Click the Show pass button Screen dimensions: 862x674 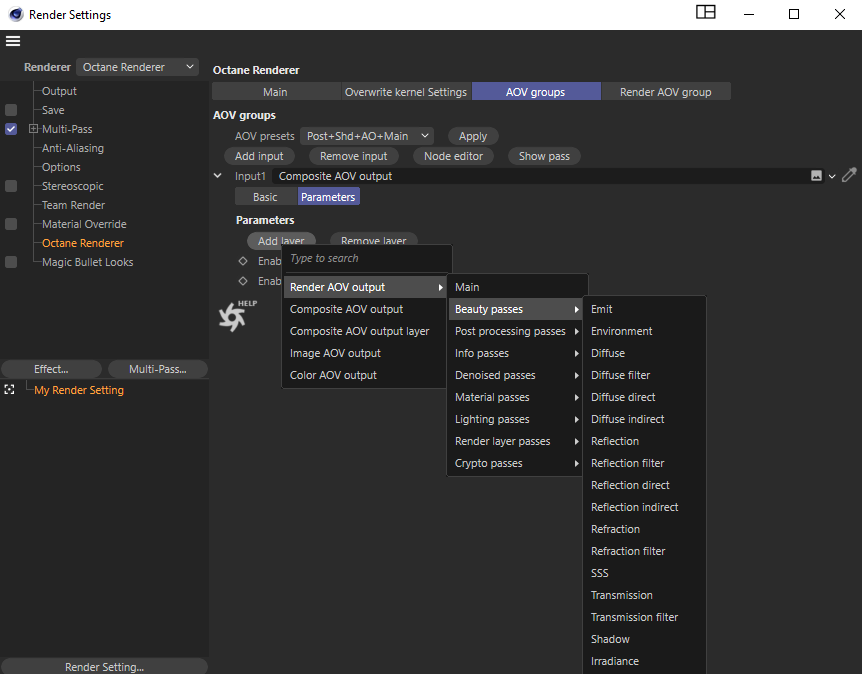tap(544, 156)
